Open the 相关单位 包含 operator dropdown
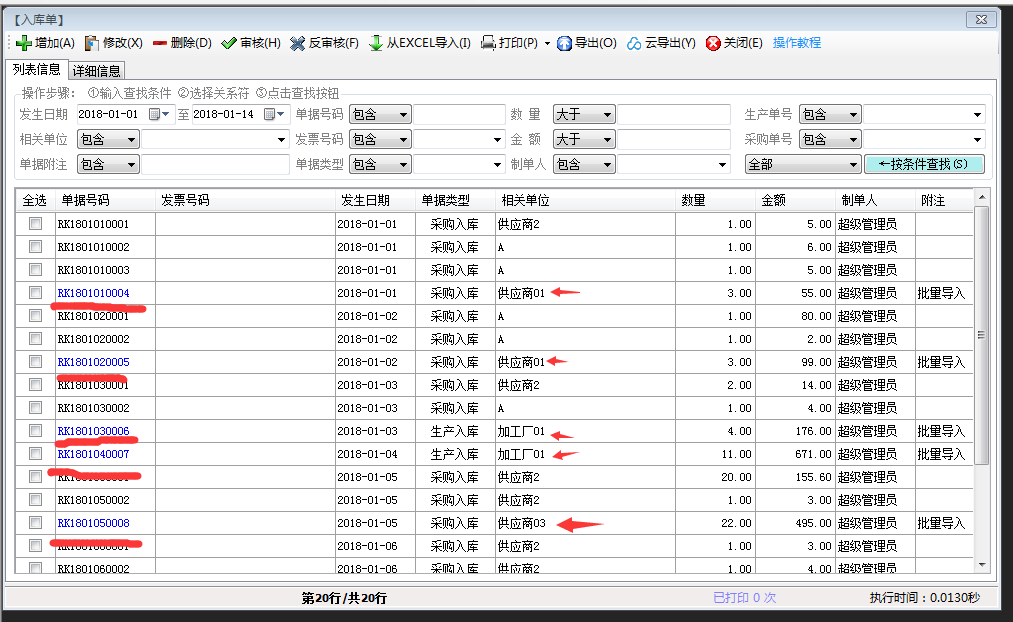 pos(108,140)
